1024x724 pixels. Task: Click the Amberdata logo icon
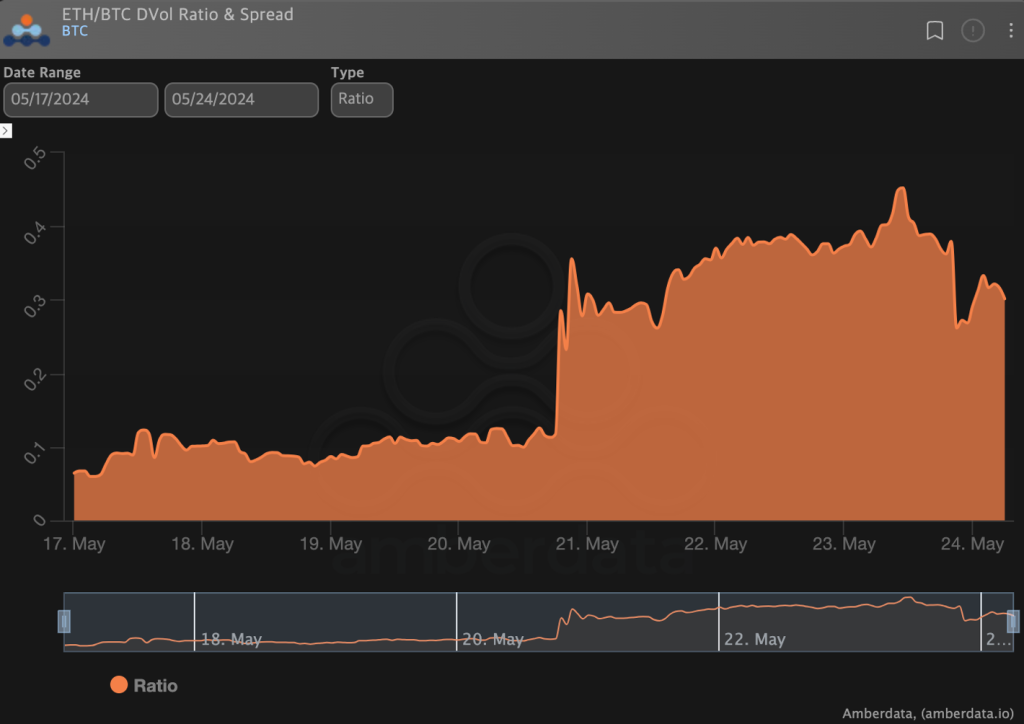pos(27,28)
